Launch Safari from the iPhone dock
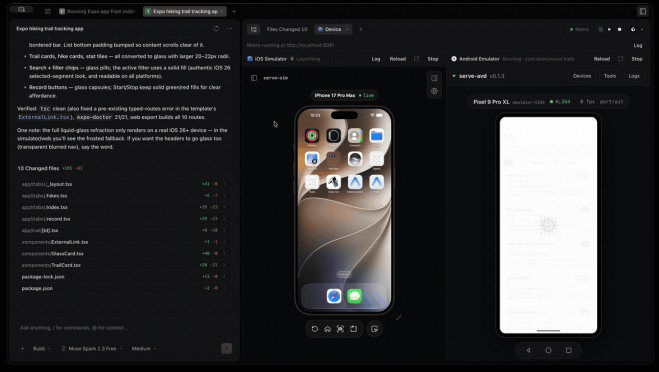 (334, 296)
